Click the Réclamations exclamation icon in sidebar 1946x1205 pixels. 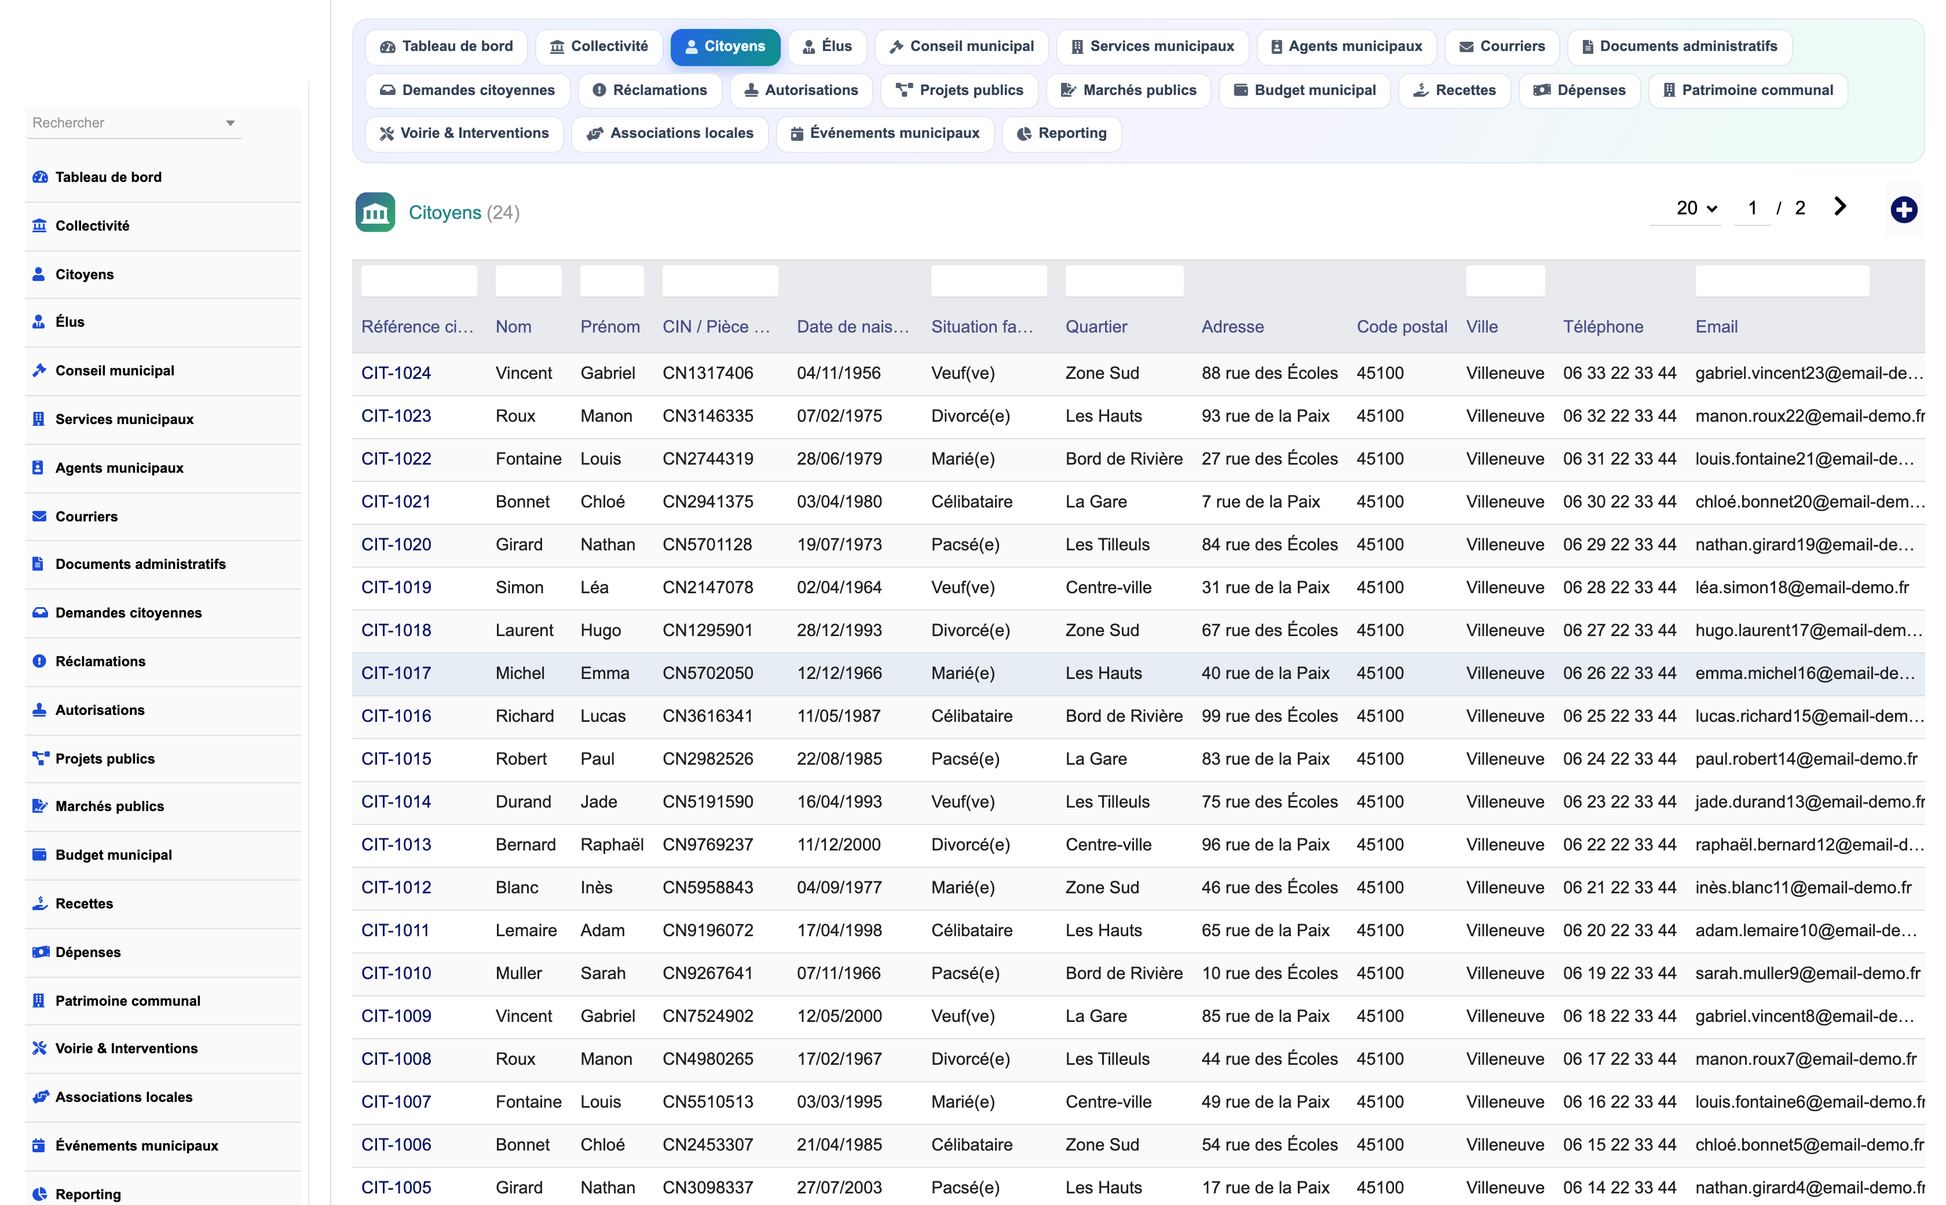(x=40, y=661)
